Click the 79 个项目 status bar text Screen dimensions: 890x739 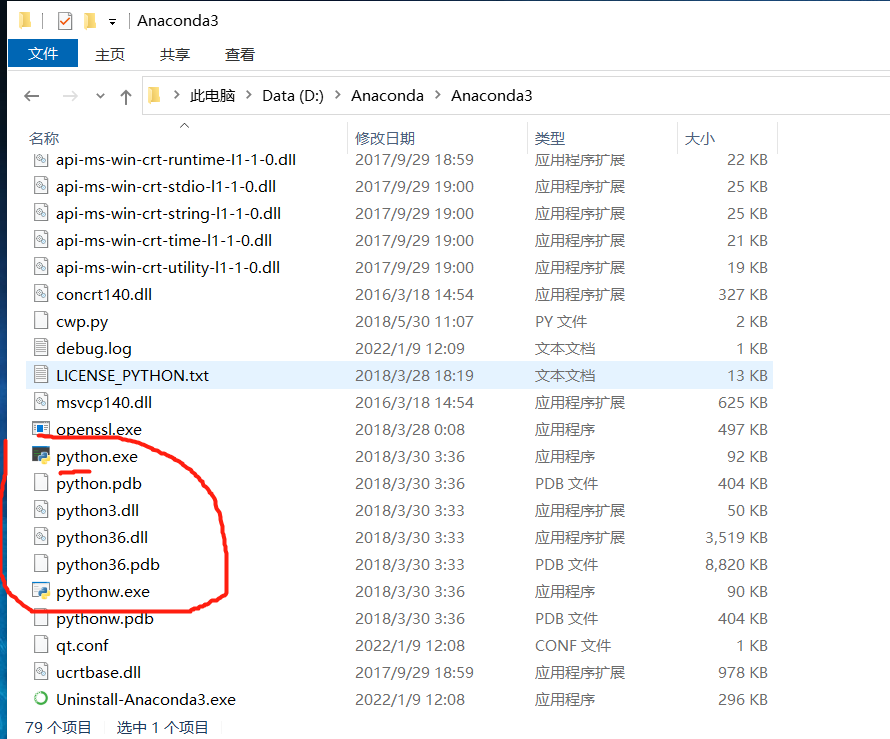58,727
